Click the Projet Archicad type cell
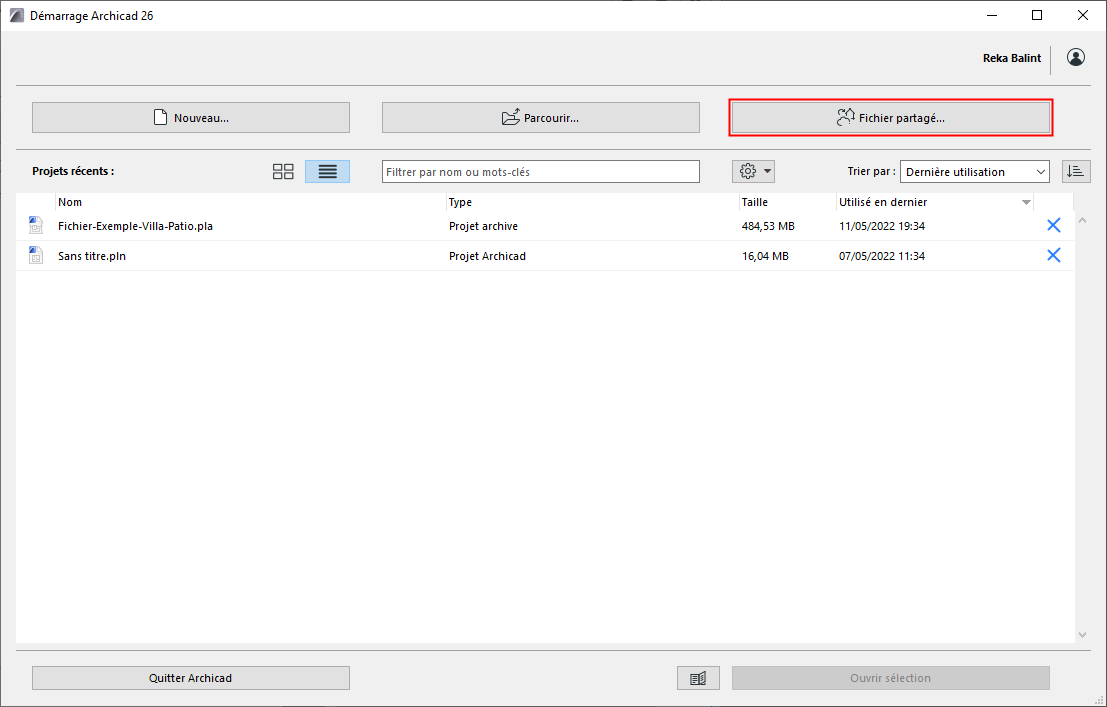The width and height of the screenshot is (1107, 707). (487, 256)
